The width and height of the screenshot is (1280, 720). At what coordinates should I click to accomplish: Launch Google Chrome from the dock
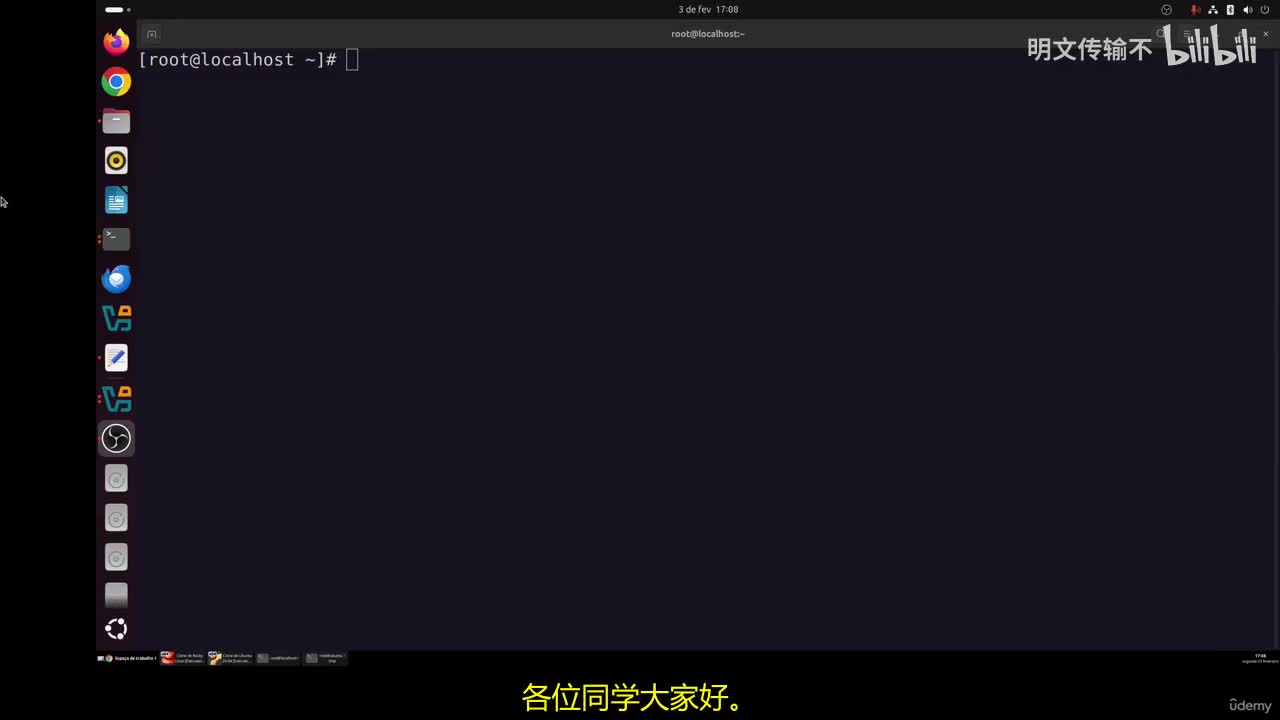(x=116, y=82)
